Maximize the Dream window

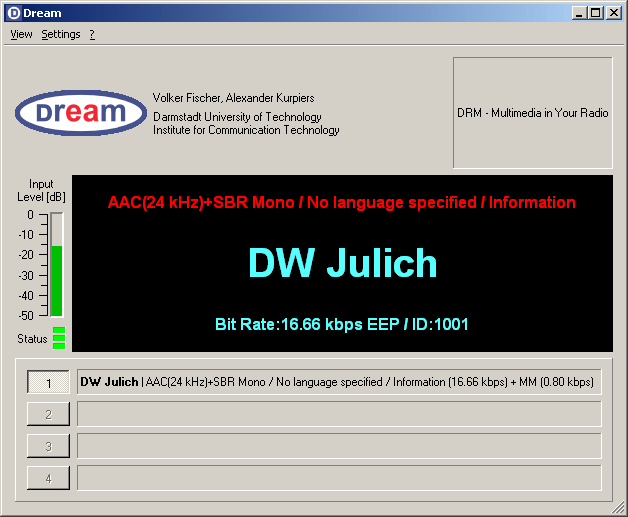tap(596, 12)
